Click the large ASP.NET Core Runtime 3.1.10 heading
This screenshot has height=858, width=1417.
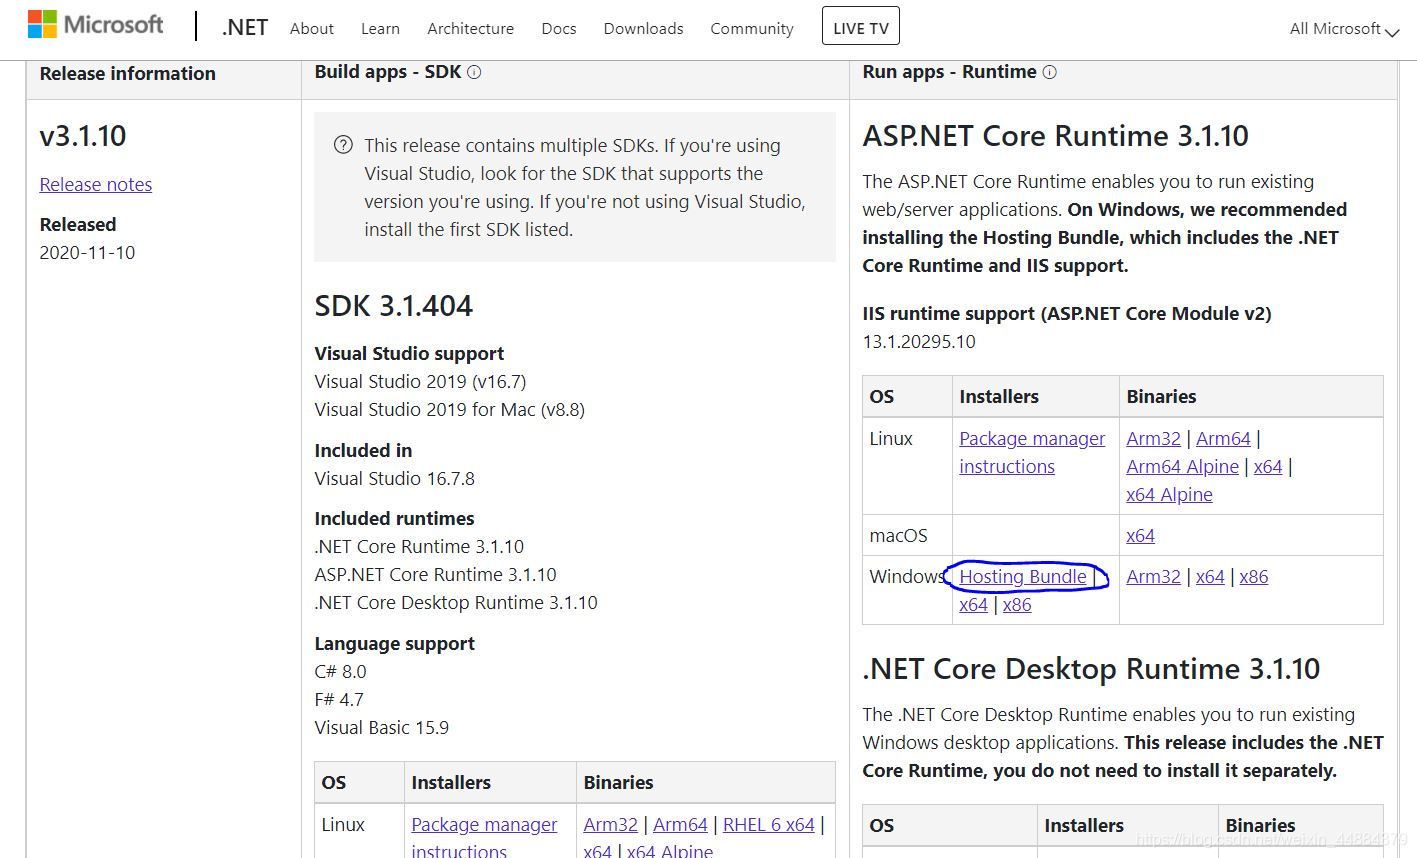tap(1055, 135)
